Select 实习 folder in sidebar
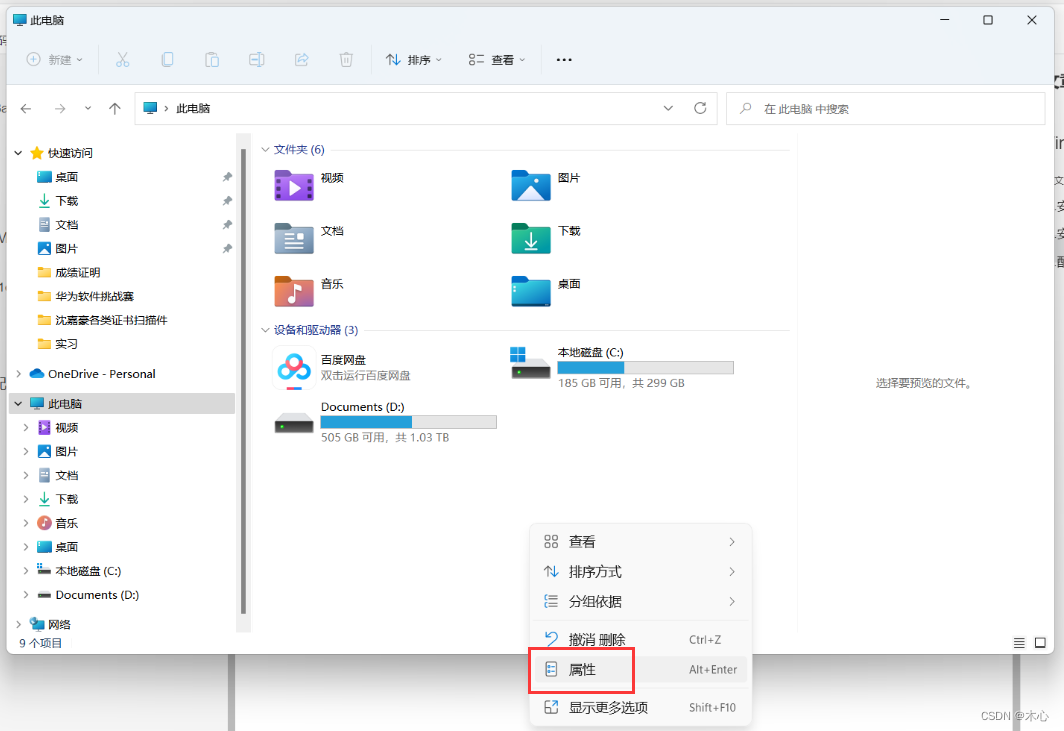 click(66, 343)
